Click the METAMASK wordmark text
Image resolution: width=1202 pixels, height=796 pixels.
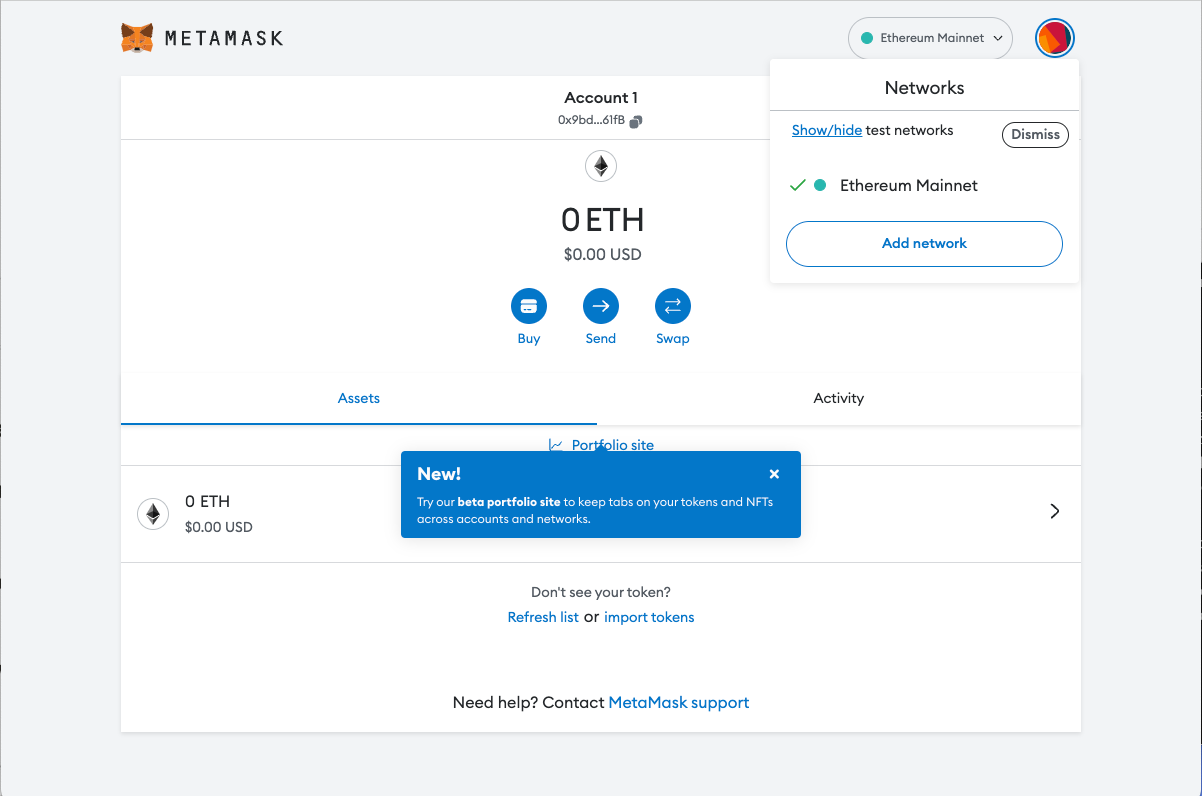(224, 38)
